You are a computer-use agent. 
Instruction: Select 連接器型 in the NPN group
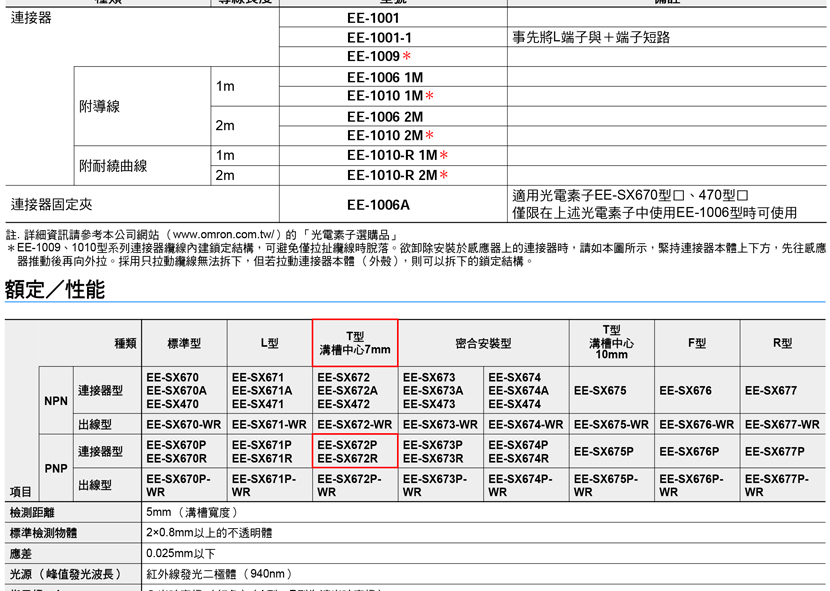(101, 391)
